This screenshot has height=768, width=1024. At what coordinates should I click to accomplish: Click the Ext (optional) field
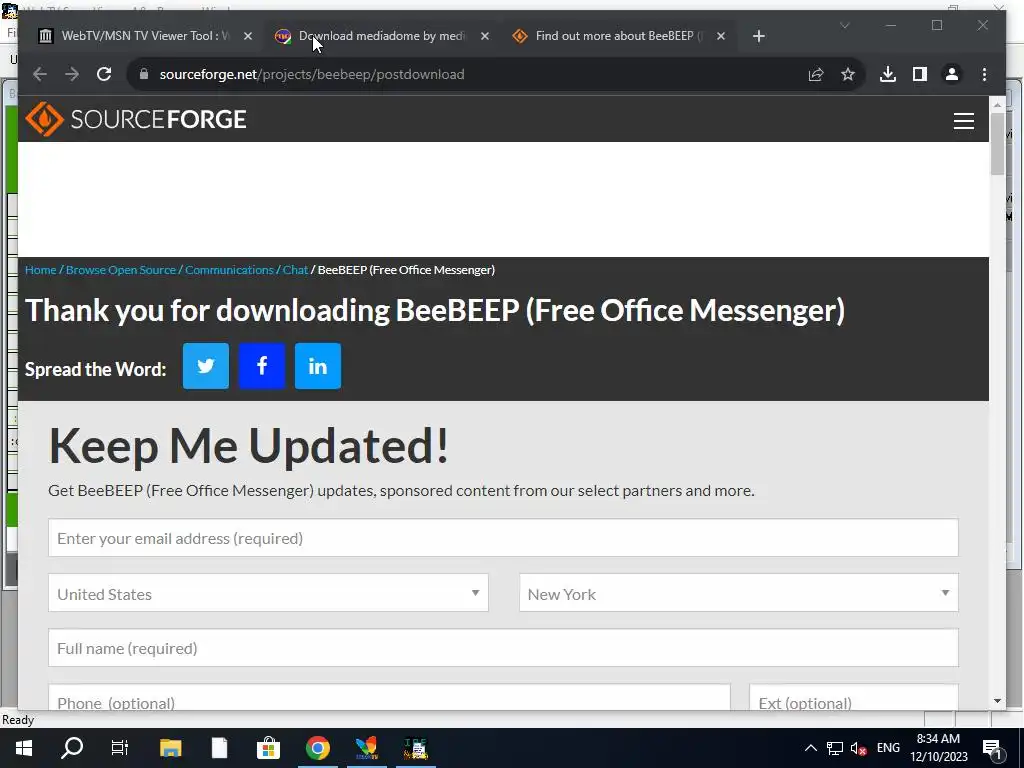[854, 697]
